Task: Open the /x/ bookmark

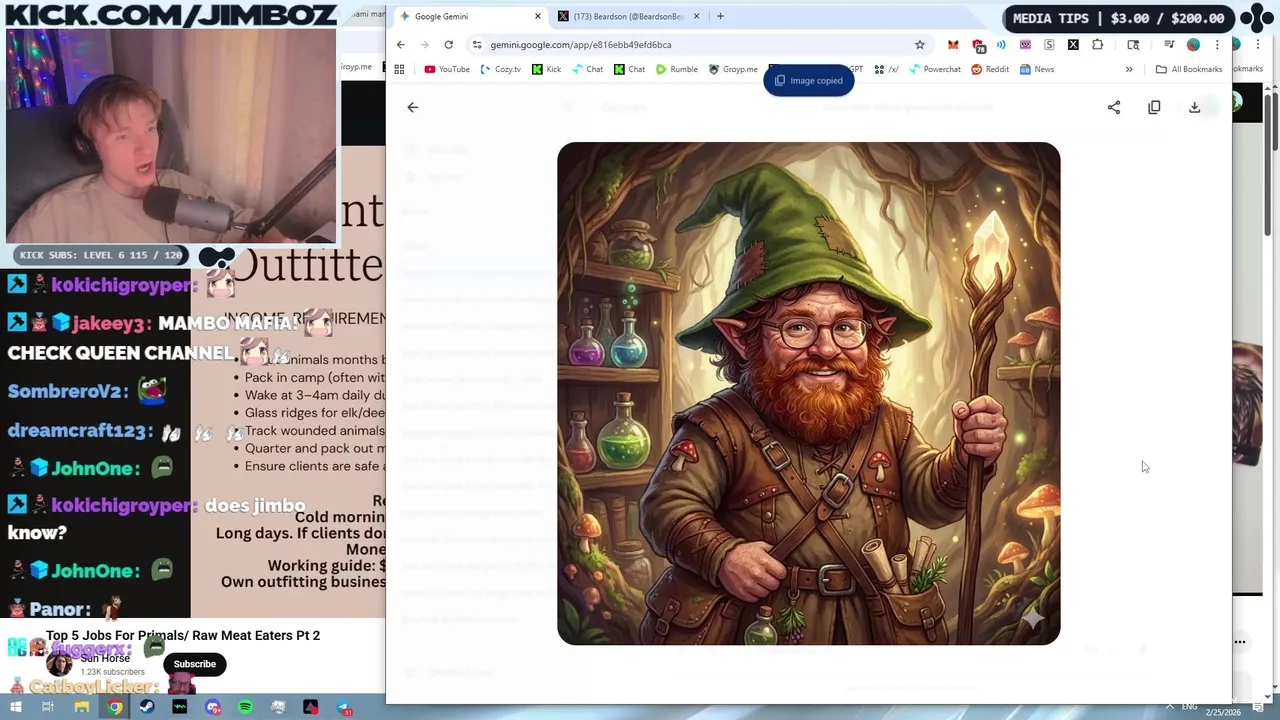Action: [886, 69]
